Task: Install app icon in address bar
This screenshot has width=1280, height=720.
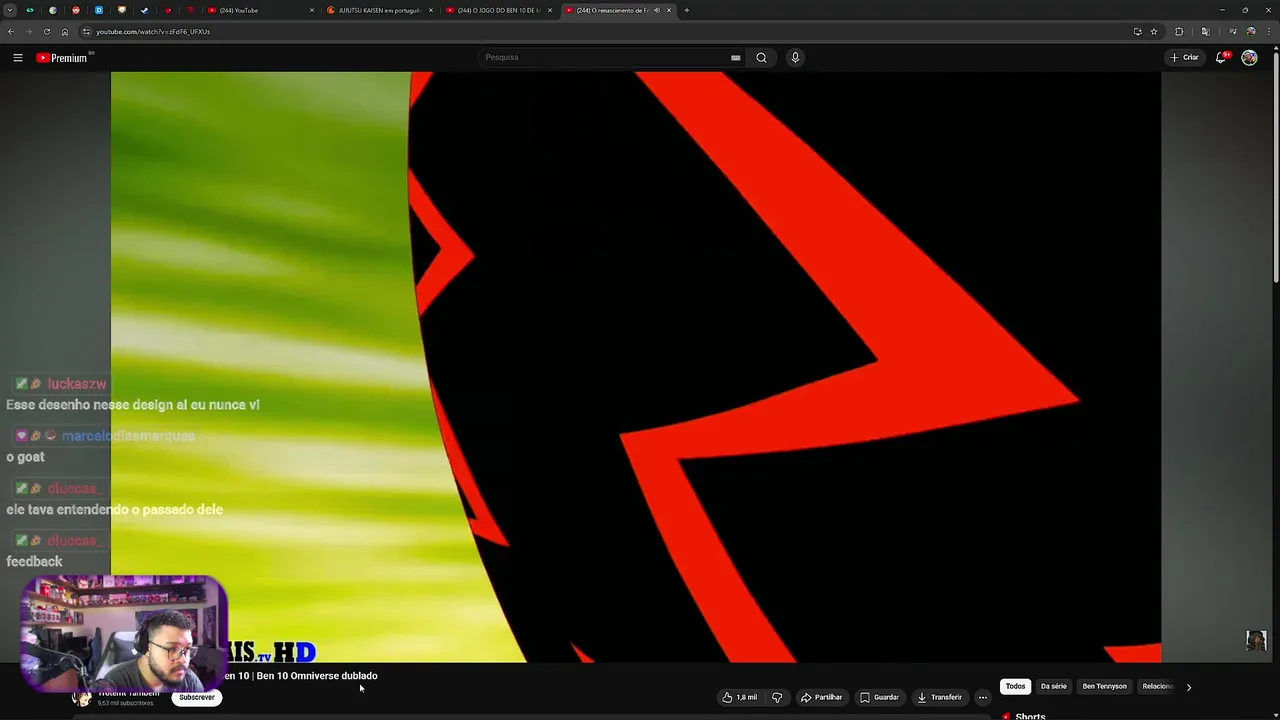Action: click(1137, 31)
